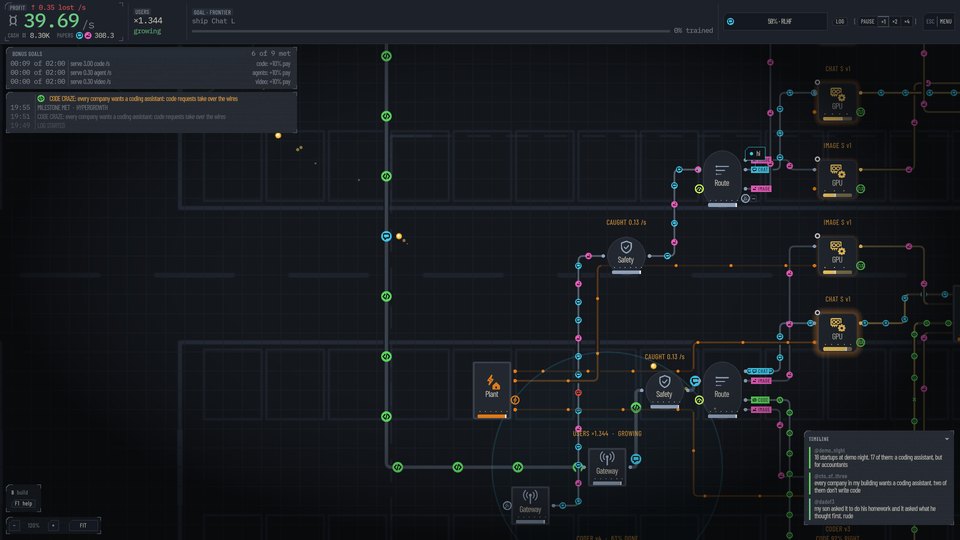Screen dimensions: 960x540
Task: Click the 'serve 1.00 code /s' bonus goal
Action: 151,64
